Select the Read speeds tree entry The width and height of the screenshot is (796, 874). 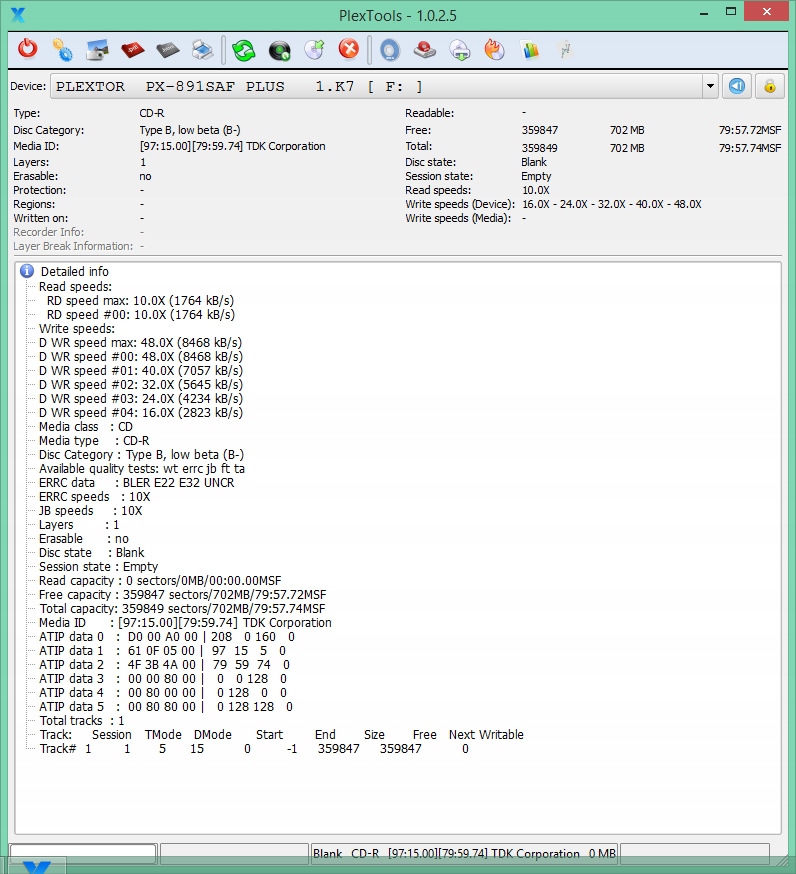[x=75, y=286]
